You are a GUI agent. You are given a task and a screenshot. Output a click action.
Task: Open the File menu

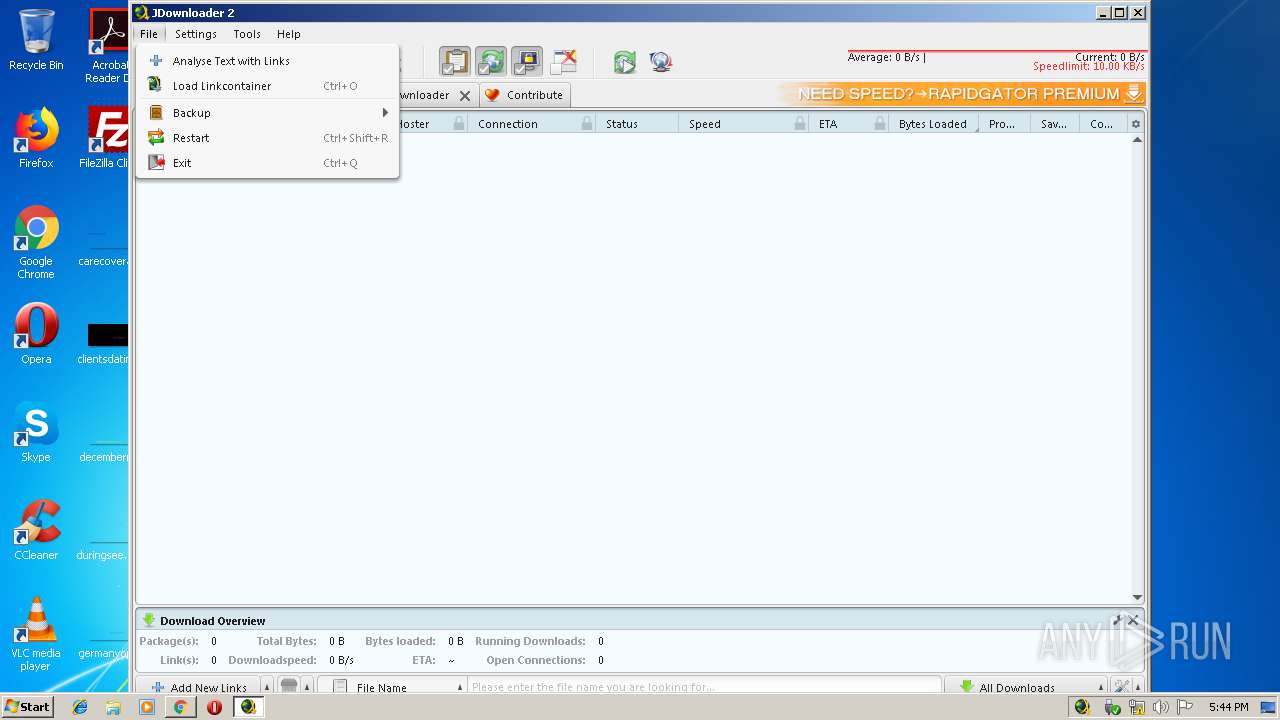(x=149, y=34)
